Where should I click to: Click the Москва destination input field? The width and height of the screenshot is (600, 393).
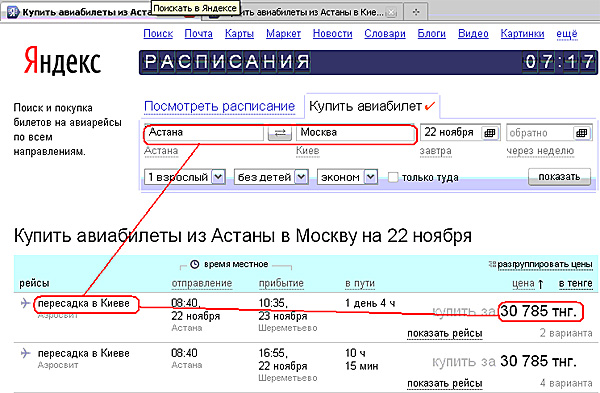point(355,133)
